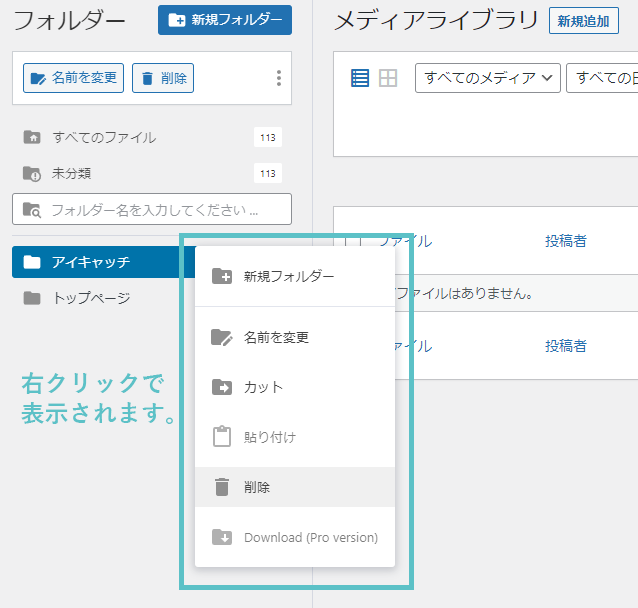
Task: Choose カット in the context menu
Action: pyautogui.click(x=264, y=387)
